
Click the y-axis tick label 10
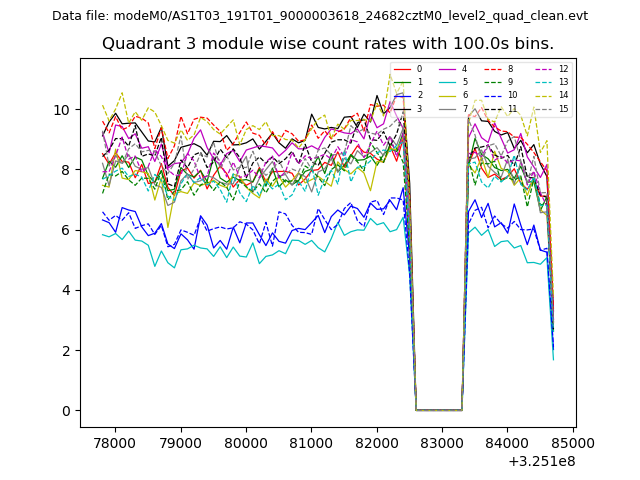(62, 110)
